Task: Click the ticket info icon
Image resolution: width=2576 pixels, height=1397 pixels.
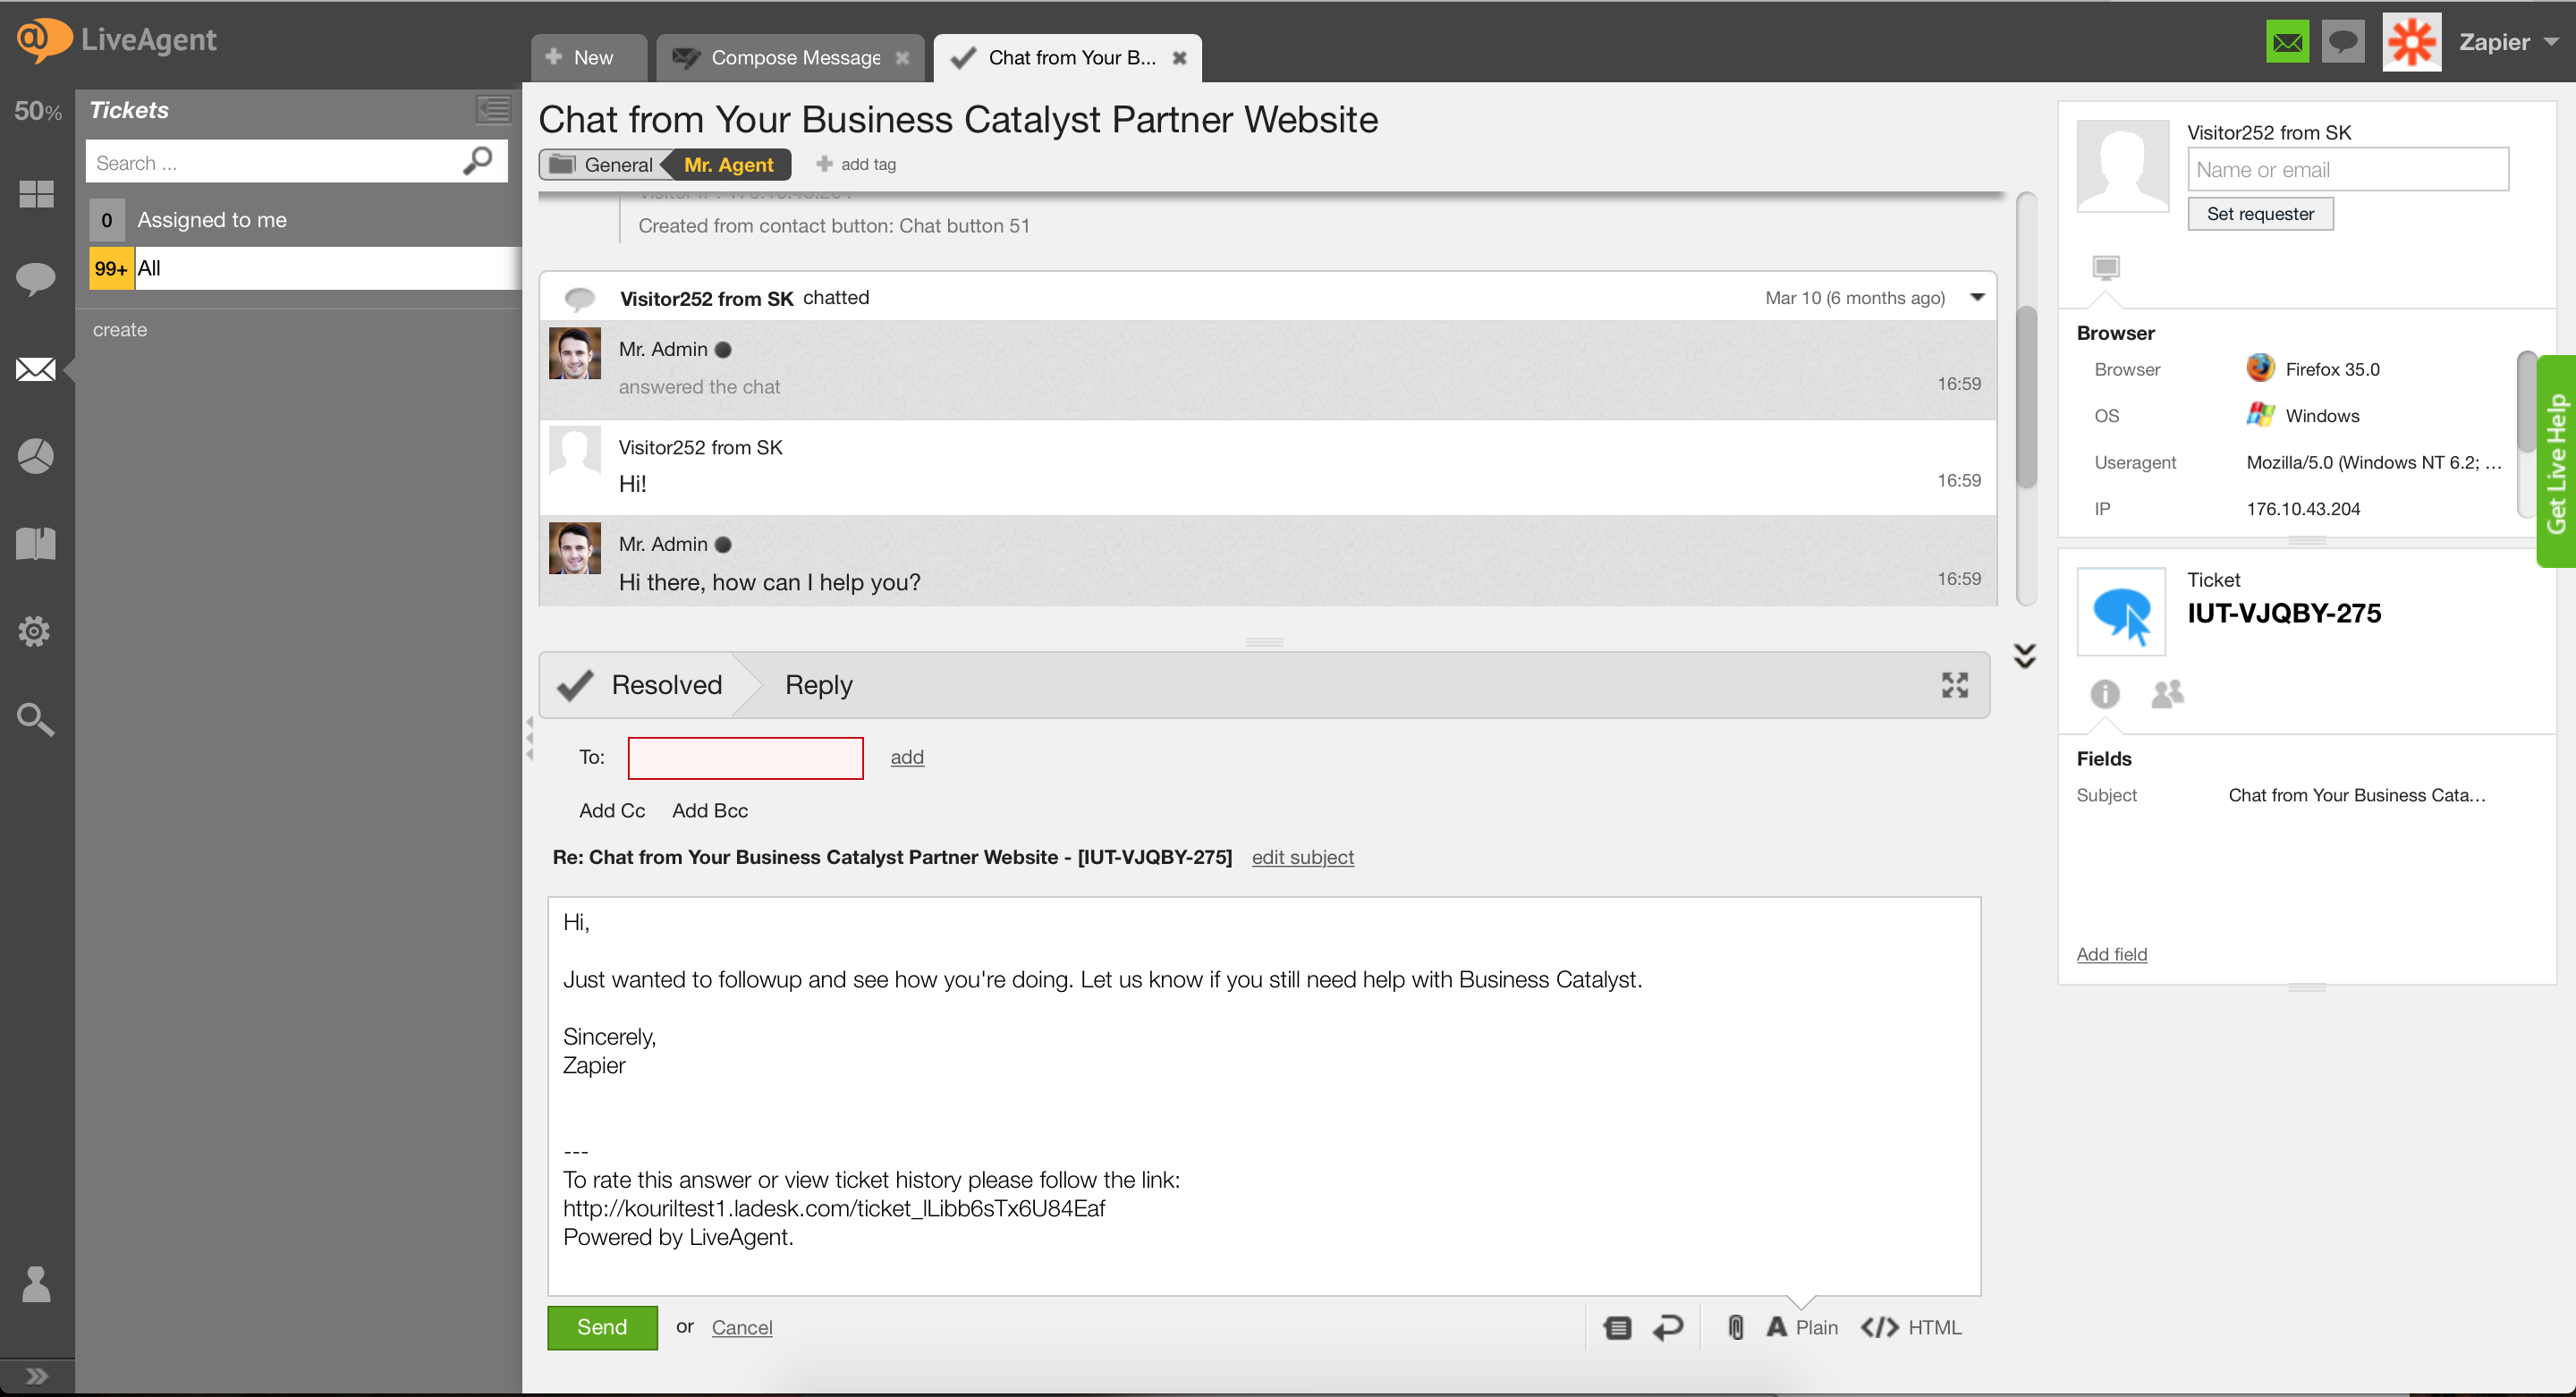Action: 2105,693
